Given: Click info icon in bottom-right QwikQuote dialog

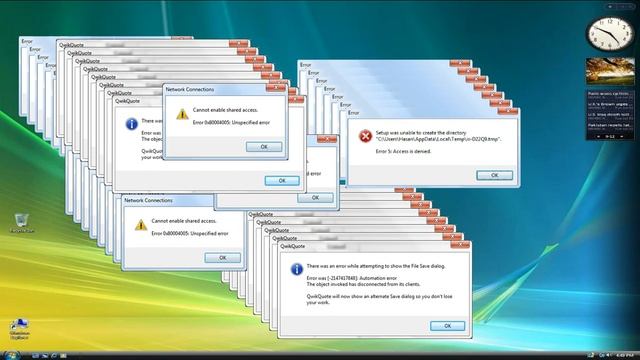Looking at the screenshot, I should coord(296,269).
